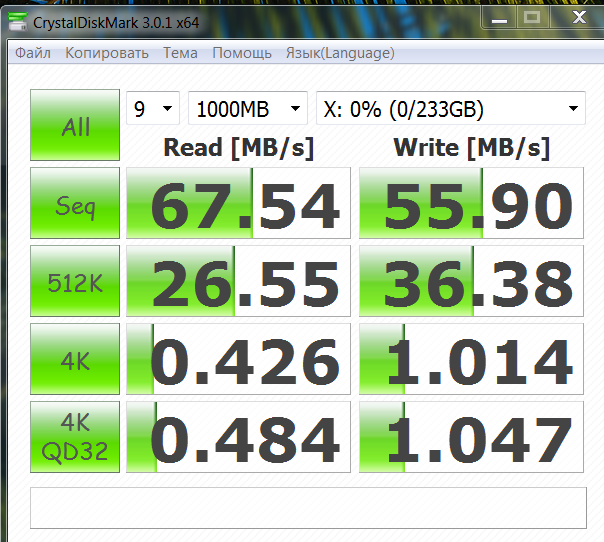Viewport: 604px width, 542px height.
Task: Start the 512K test
Action: click(x=75, y=281)
